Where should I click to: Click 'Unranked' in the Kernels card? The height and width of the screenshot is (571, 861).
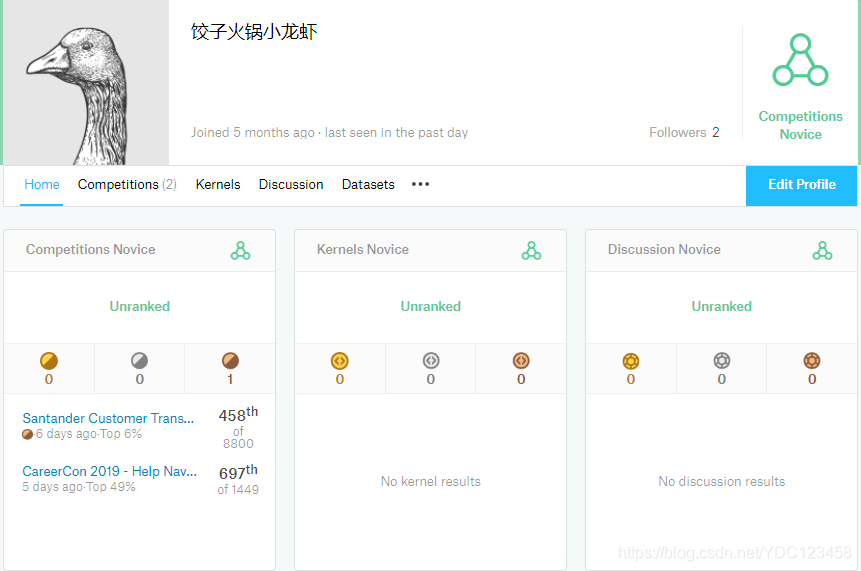point(430,306)
